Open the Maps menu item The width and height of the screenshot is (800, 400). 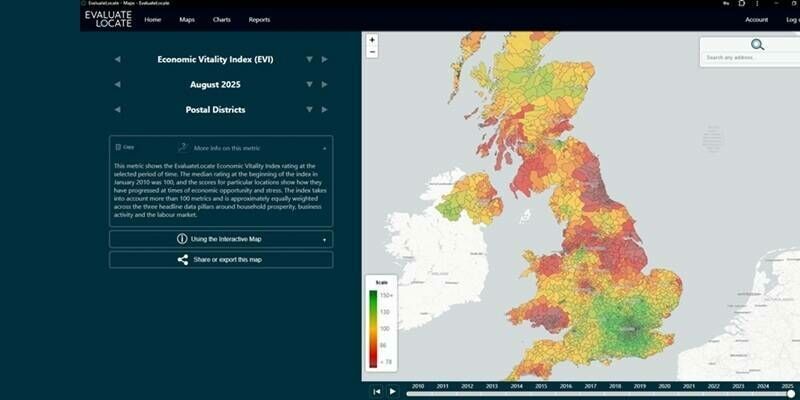point(187,20)
